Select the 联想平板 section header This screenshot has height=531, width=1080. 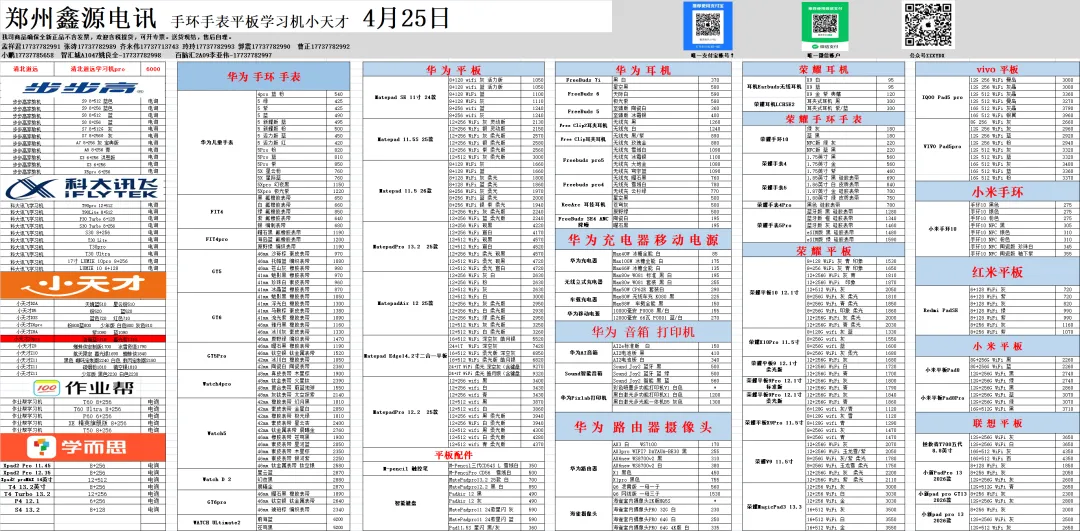997,421
